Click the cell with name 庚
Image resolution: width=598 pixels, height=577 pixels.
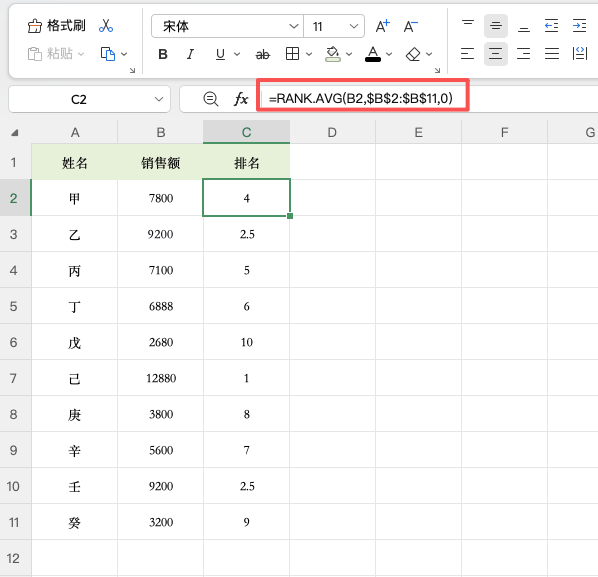tap(75, 414)
